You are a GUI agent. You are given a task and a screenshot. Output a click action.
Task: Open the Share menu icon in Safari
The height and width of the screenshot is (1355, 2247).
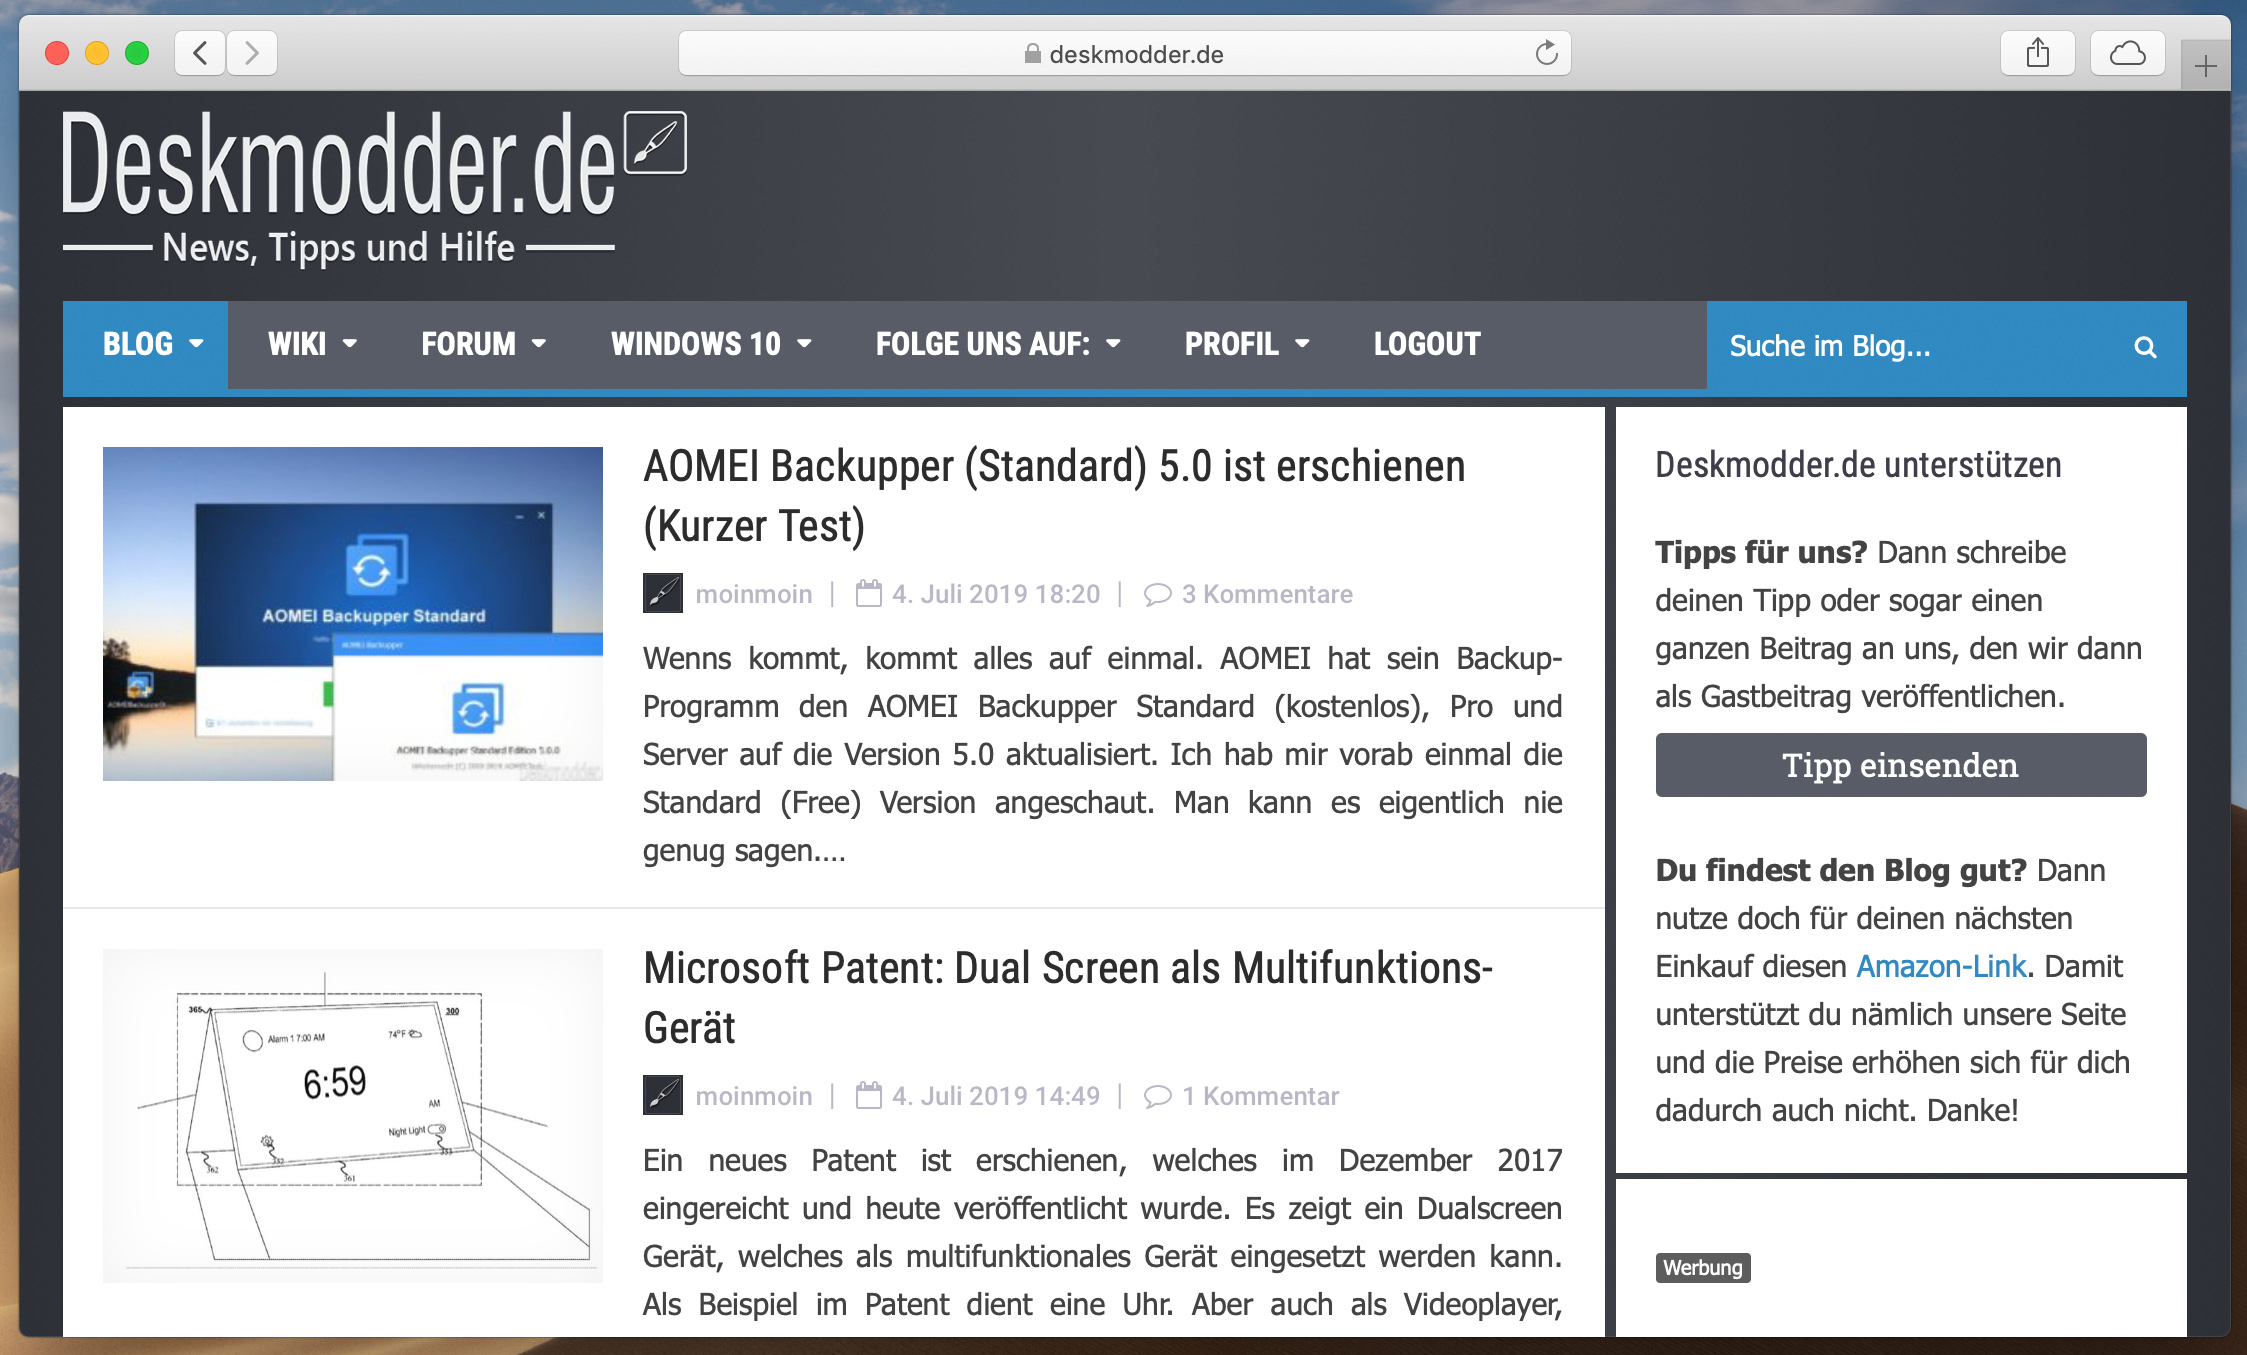point(2038,53)
